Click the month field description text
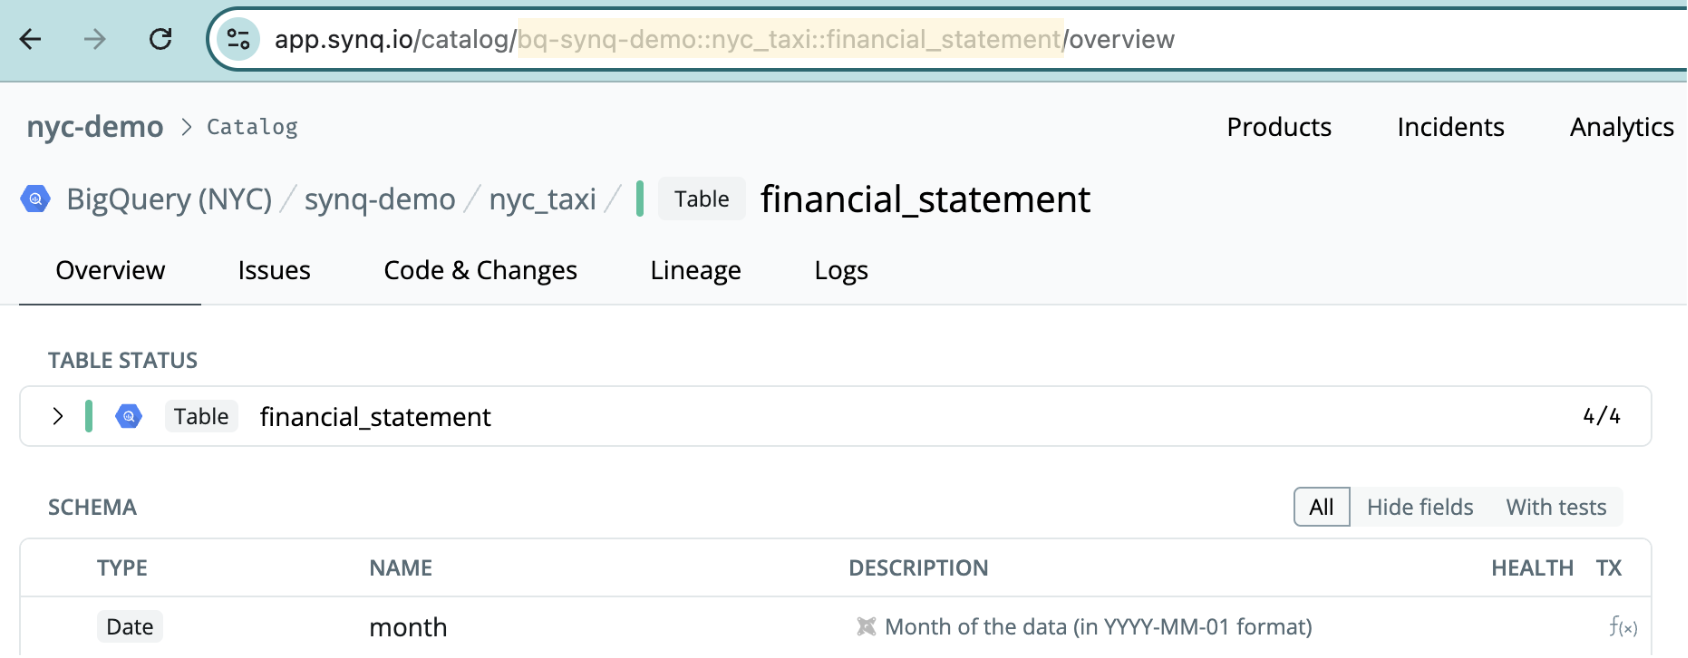Viewport: 1688px width, 658px height. [x=1098, y=627]
